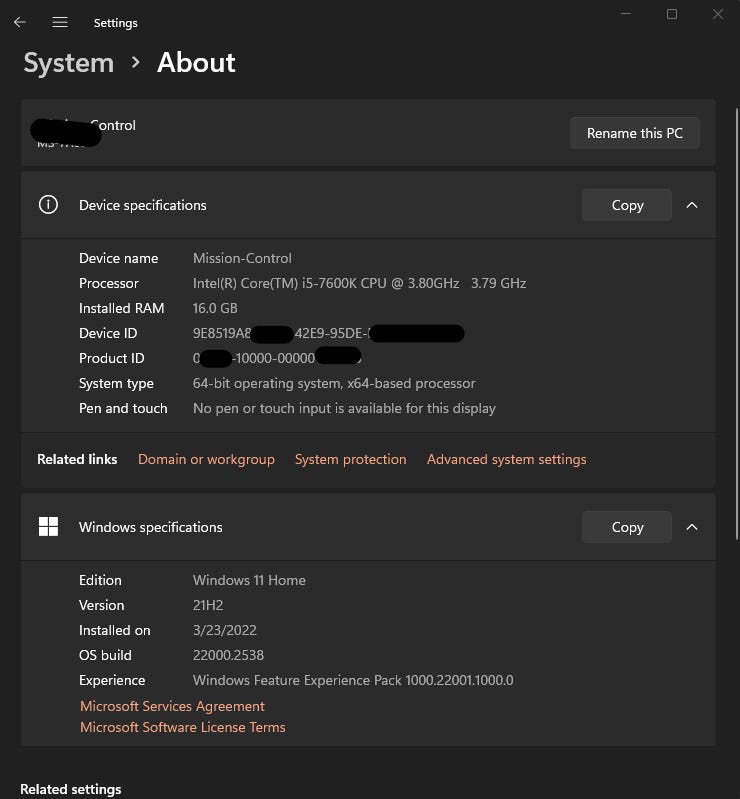Copy the Device specifications

627,205
